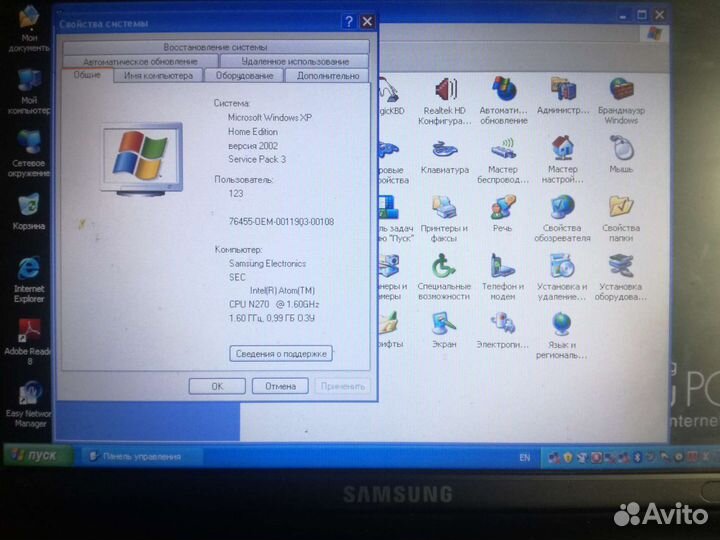Image resolution: width=720 pixels, height=540 pixels.
Task: Open Принтеры и факсы icon
Action: click(x=444, y=218)
